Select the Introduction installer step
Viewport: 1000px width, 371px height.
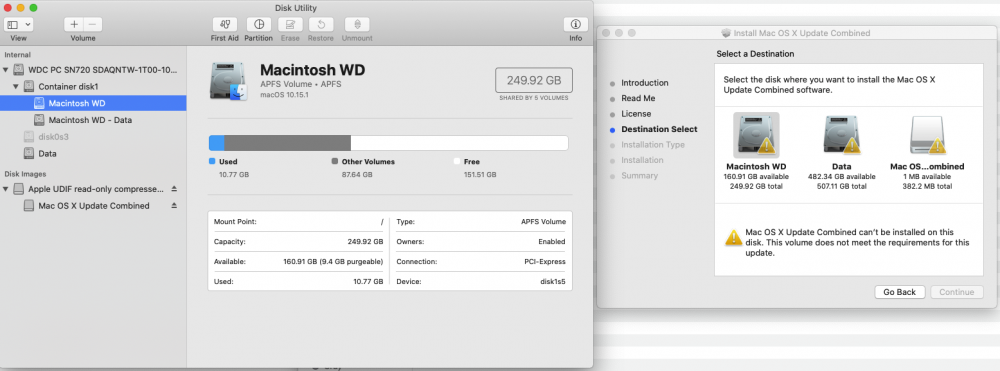[x=645, y=83]
